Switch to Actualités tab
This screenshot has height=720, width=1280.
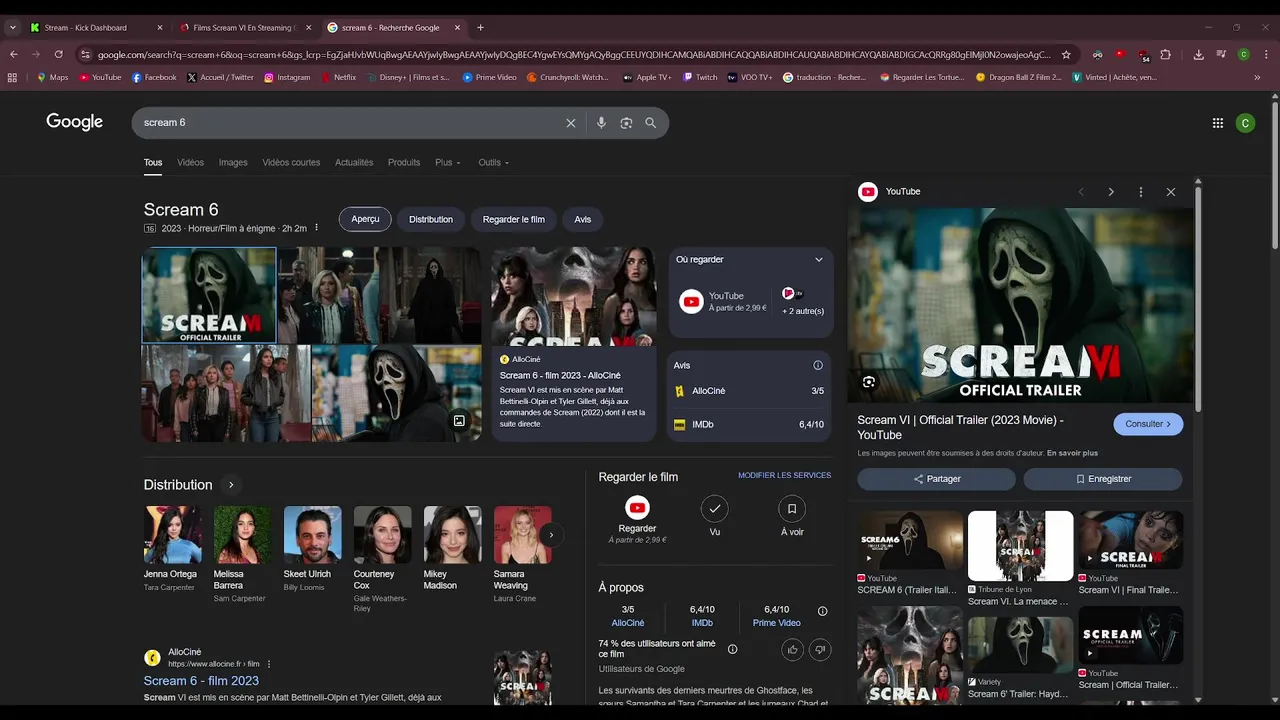pos(354,162)
